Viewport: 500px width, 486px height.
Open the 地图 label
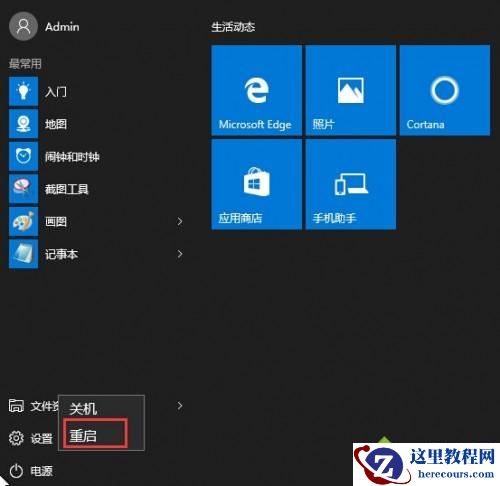[x=56, y=124]
